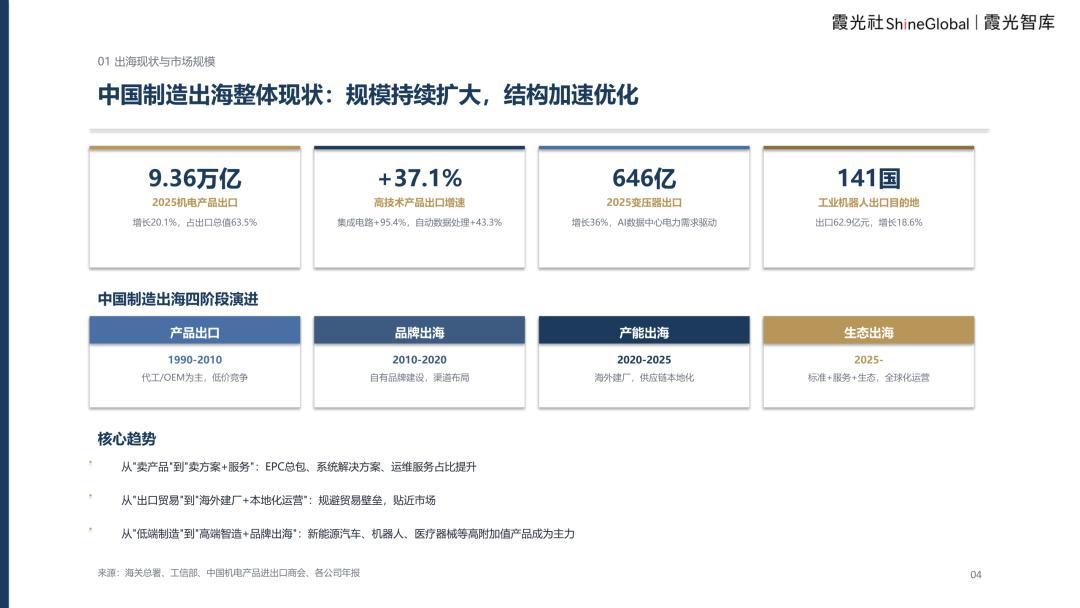Click the 1990-2010 period label
Viewport: 1080px width, 608px height.
(x=195, y=359)
